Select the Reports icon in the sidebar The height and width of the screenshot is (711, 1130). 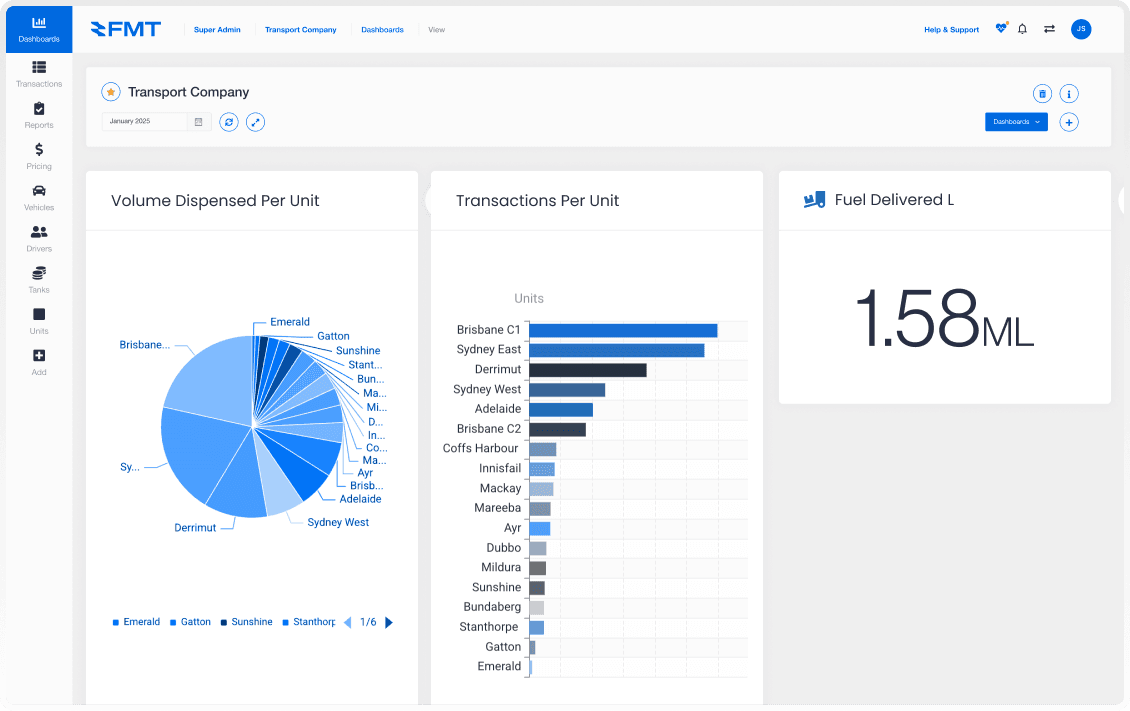coord(38,113)
